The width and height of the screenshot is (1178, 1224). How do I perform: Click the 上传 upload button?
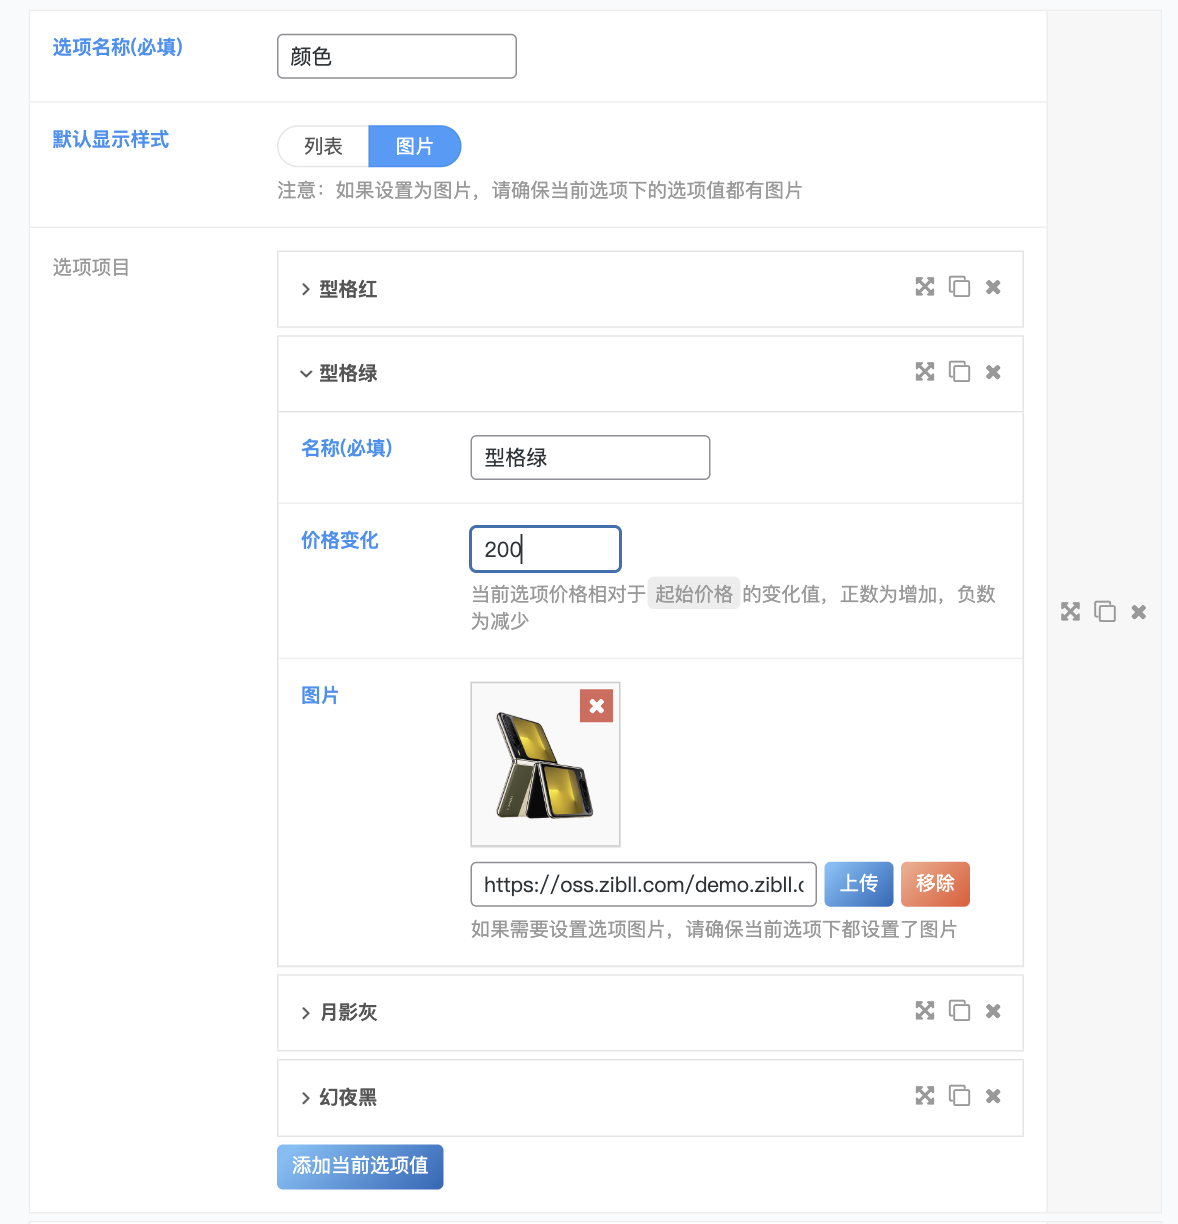coord(858,884)
